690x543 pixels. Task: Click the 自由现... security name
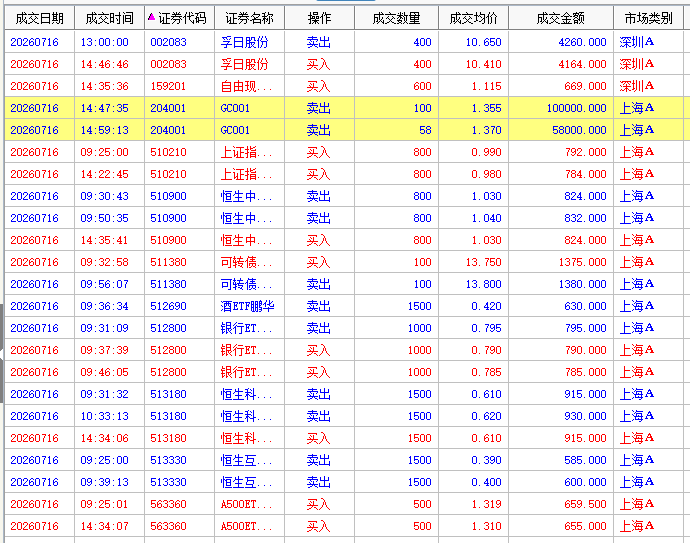[246, 86]
